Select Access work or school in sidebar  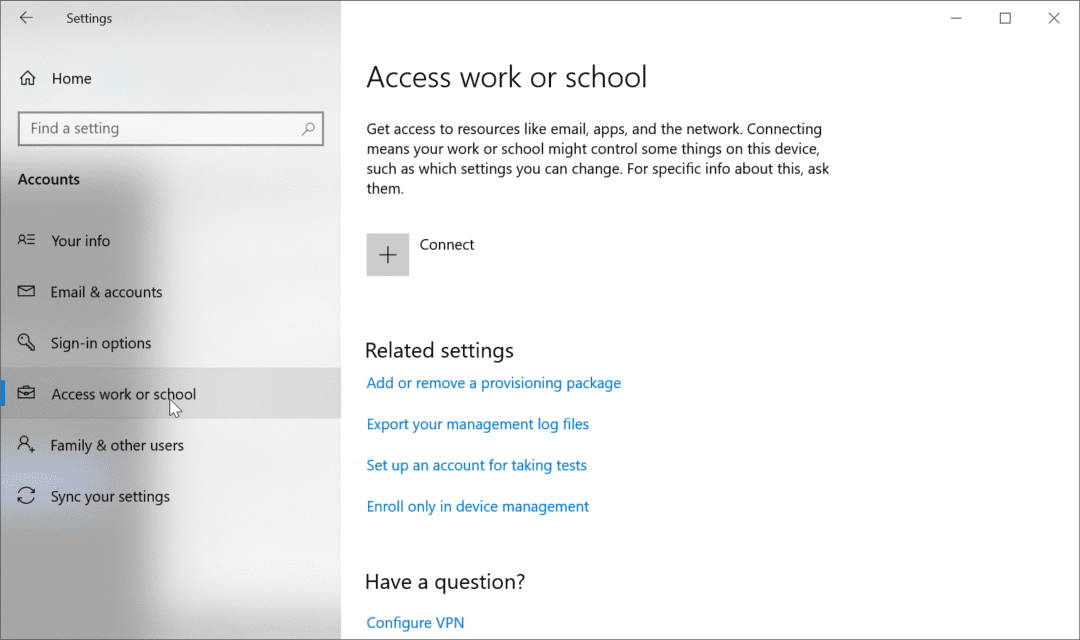click(123, 393)
